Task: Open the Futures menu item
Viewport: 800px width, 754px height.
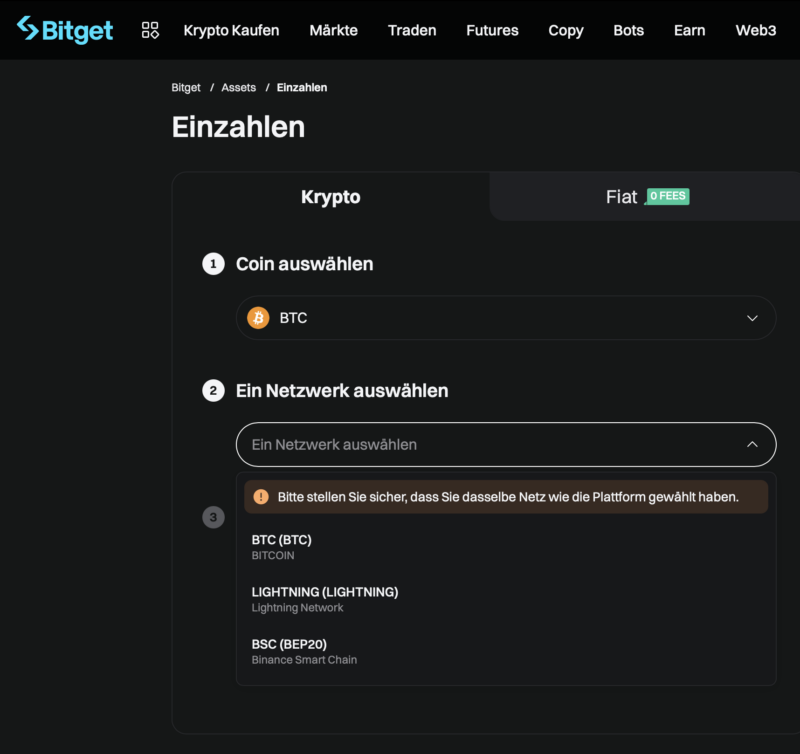Action: point(492,30)
